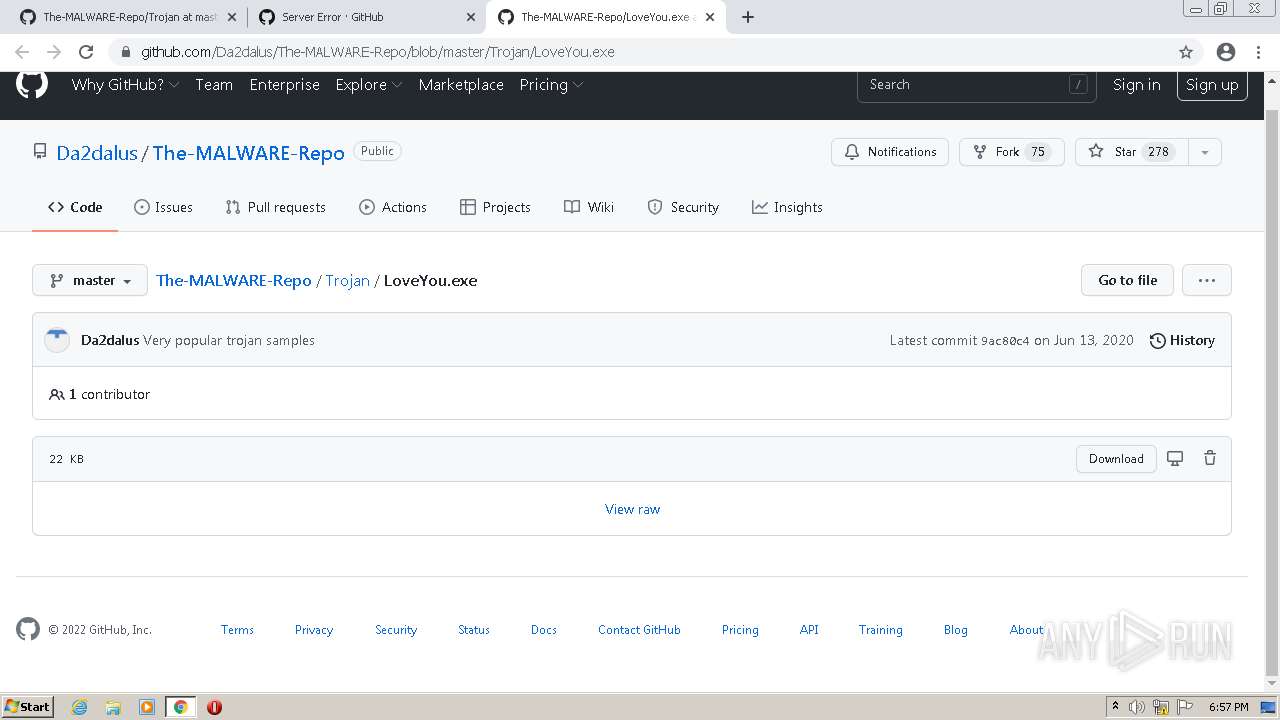Click the volume speaker tray icon
The image size is (1280, 720).
click(1137, 707)
